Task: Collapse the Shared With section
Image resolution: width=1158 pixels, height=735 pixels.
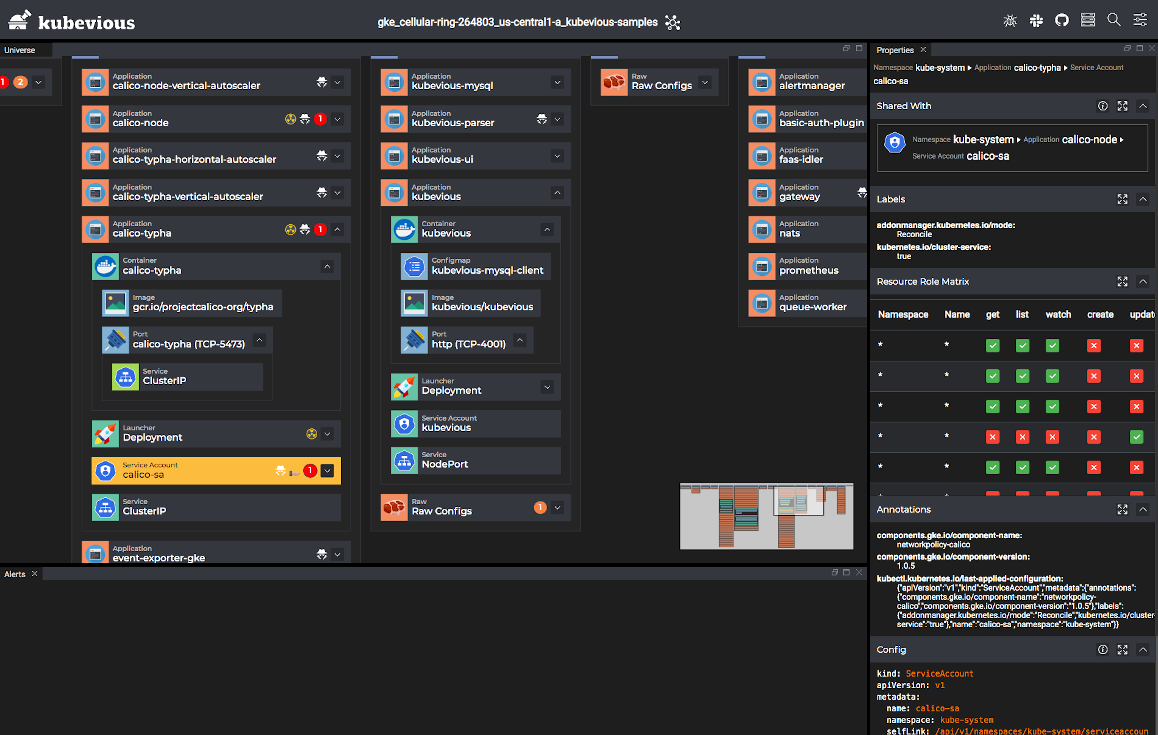Action: [x=1142, y=106]
